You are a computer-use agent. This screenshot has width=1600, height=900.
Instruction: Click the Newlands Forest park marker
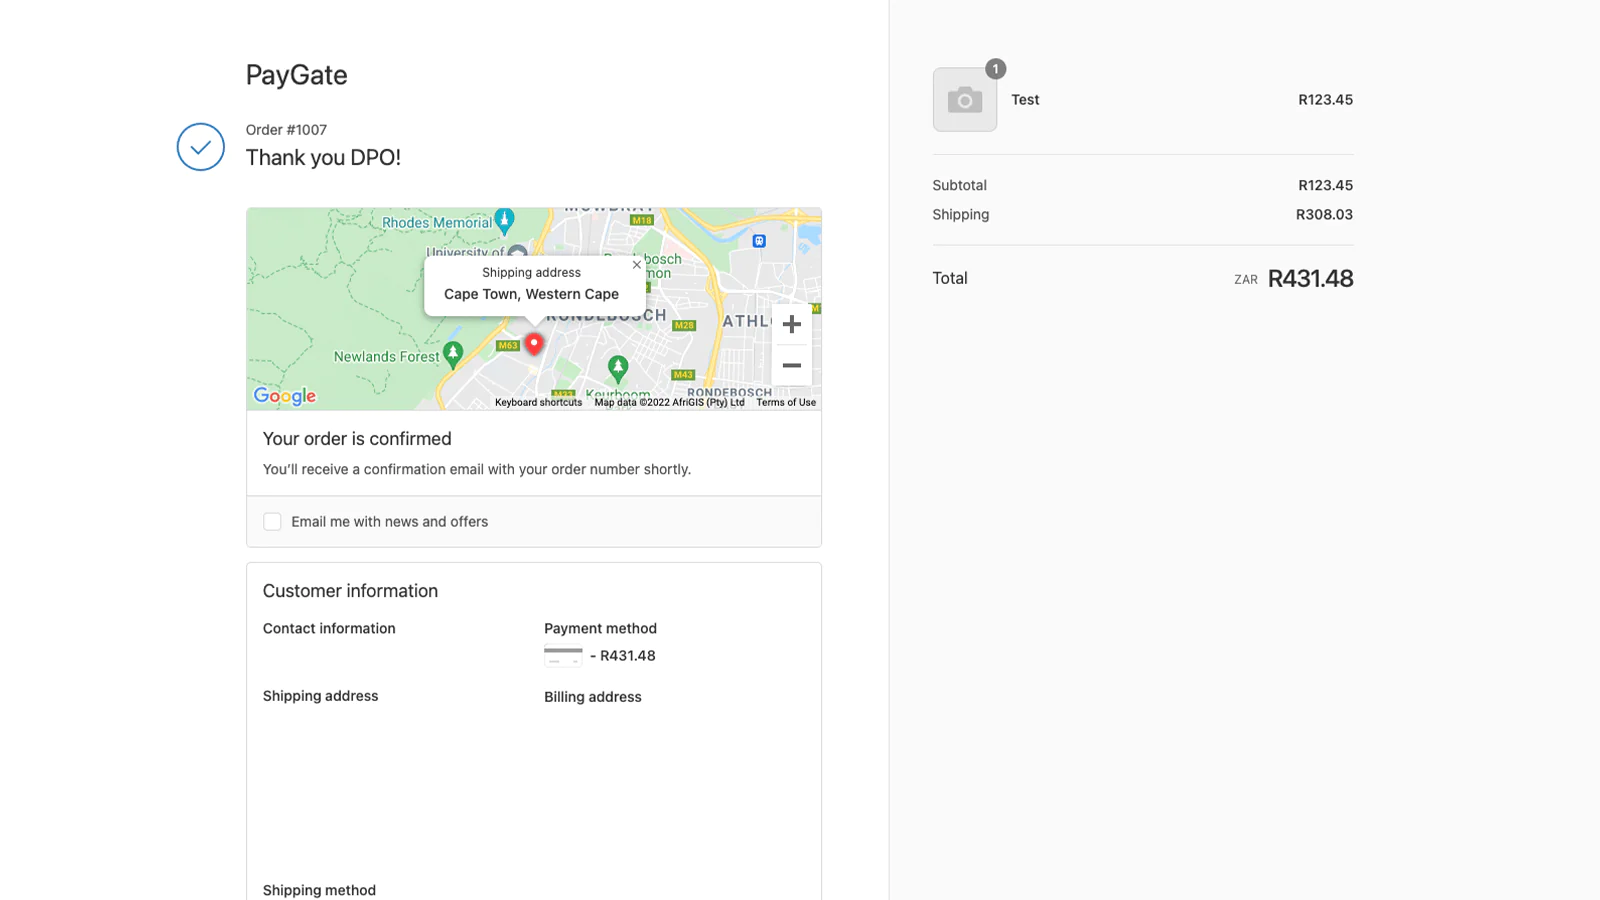click(453, 353)
